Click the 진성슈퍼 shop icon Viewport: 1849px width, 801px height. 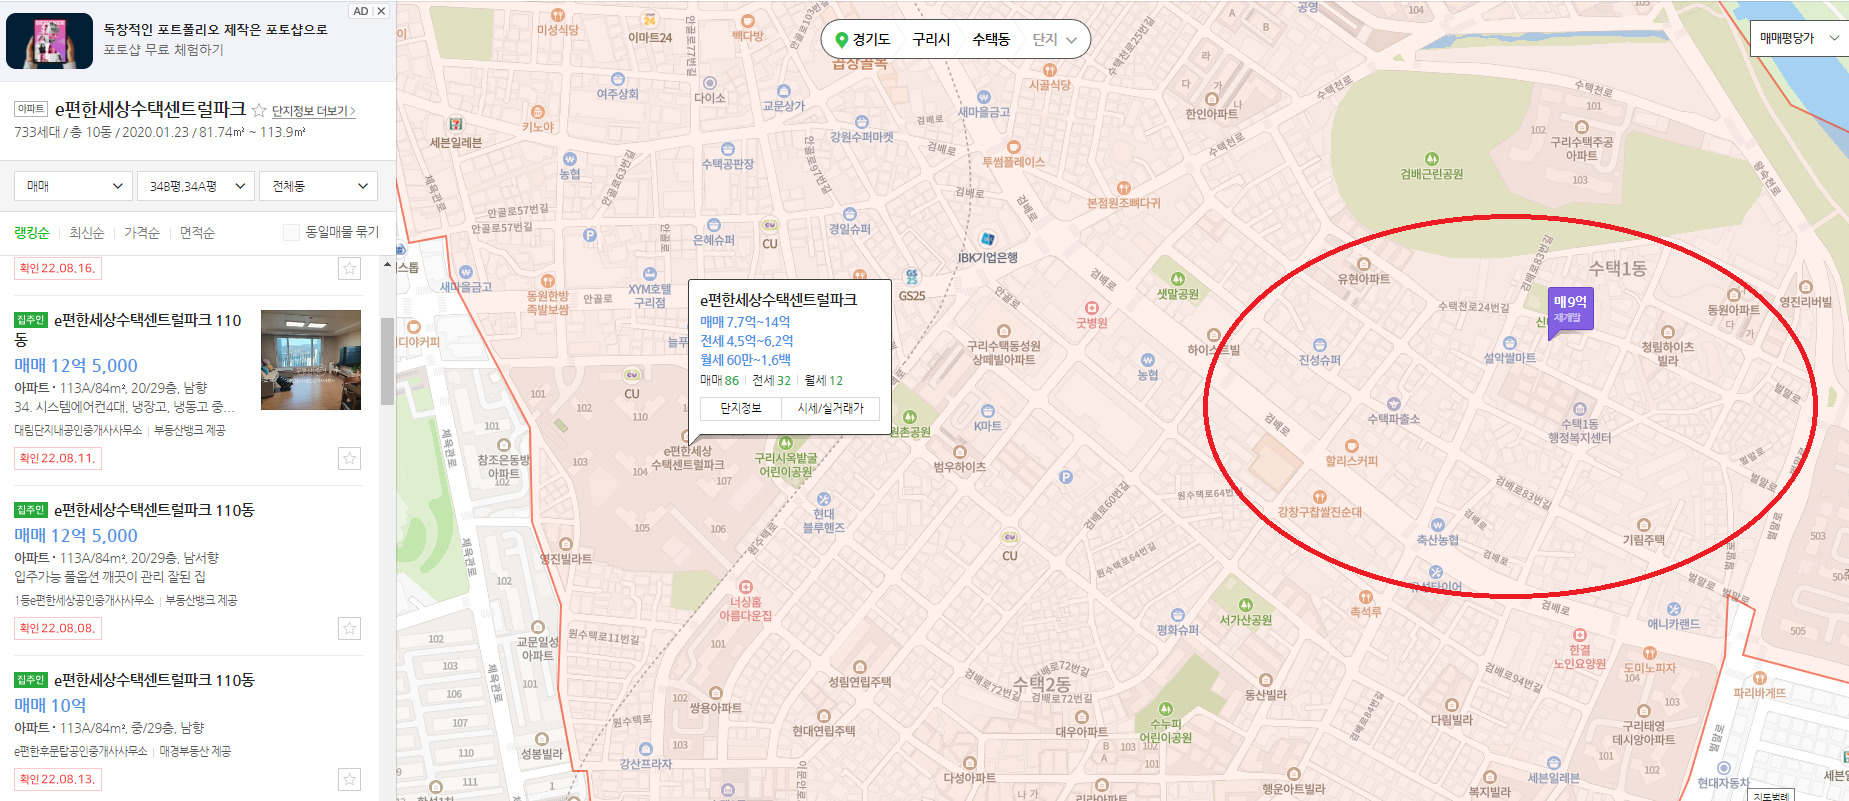(1320, 345)
